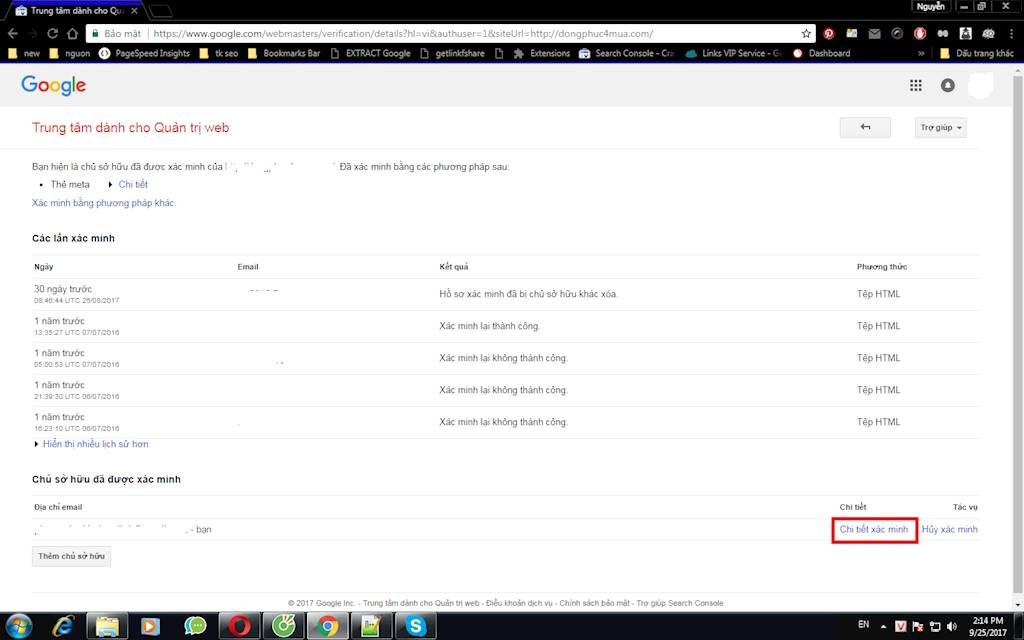The image size is (1024, 640).
Task: Open the Google apps grid
Action: point(916,85)
